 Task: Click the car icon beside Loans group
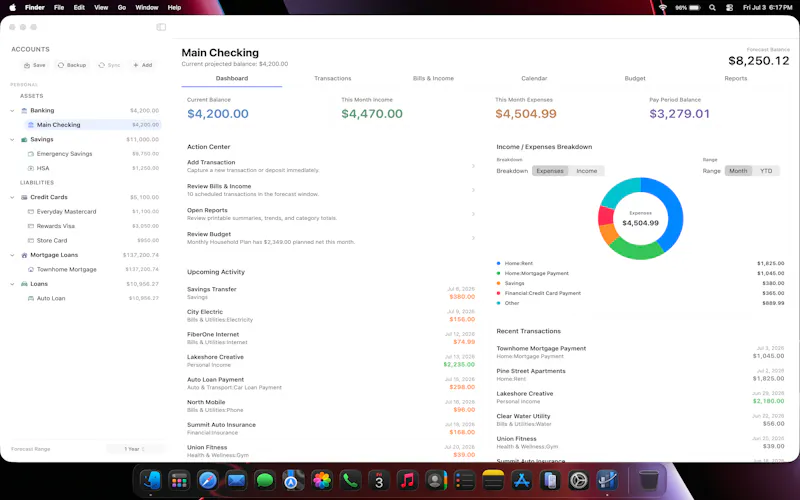coord(24,284)
